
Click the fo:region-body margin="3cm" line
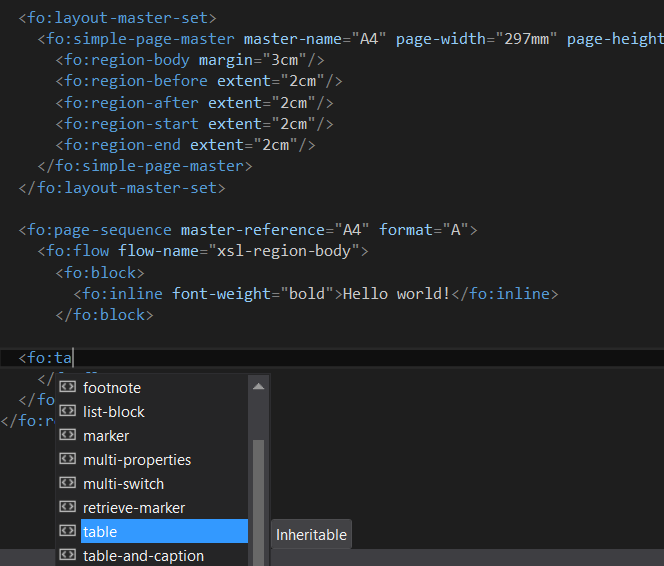tap(190, 61)
